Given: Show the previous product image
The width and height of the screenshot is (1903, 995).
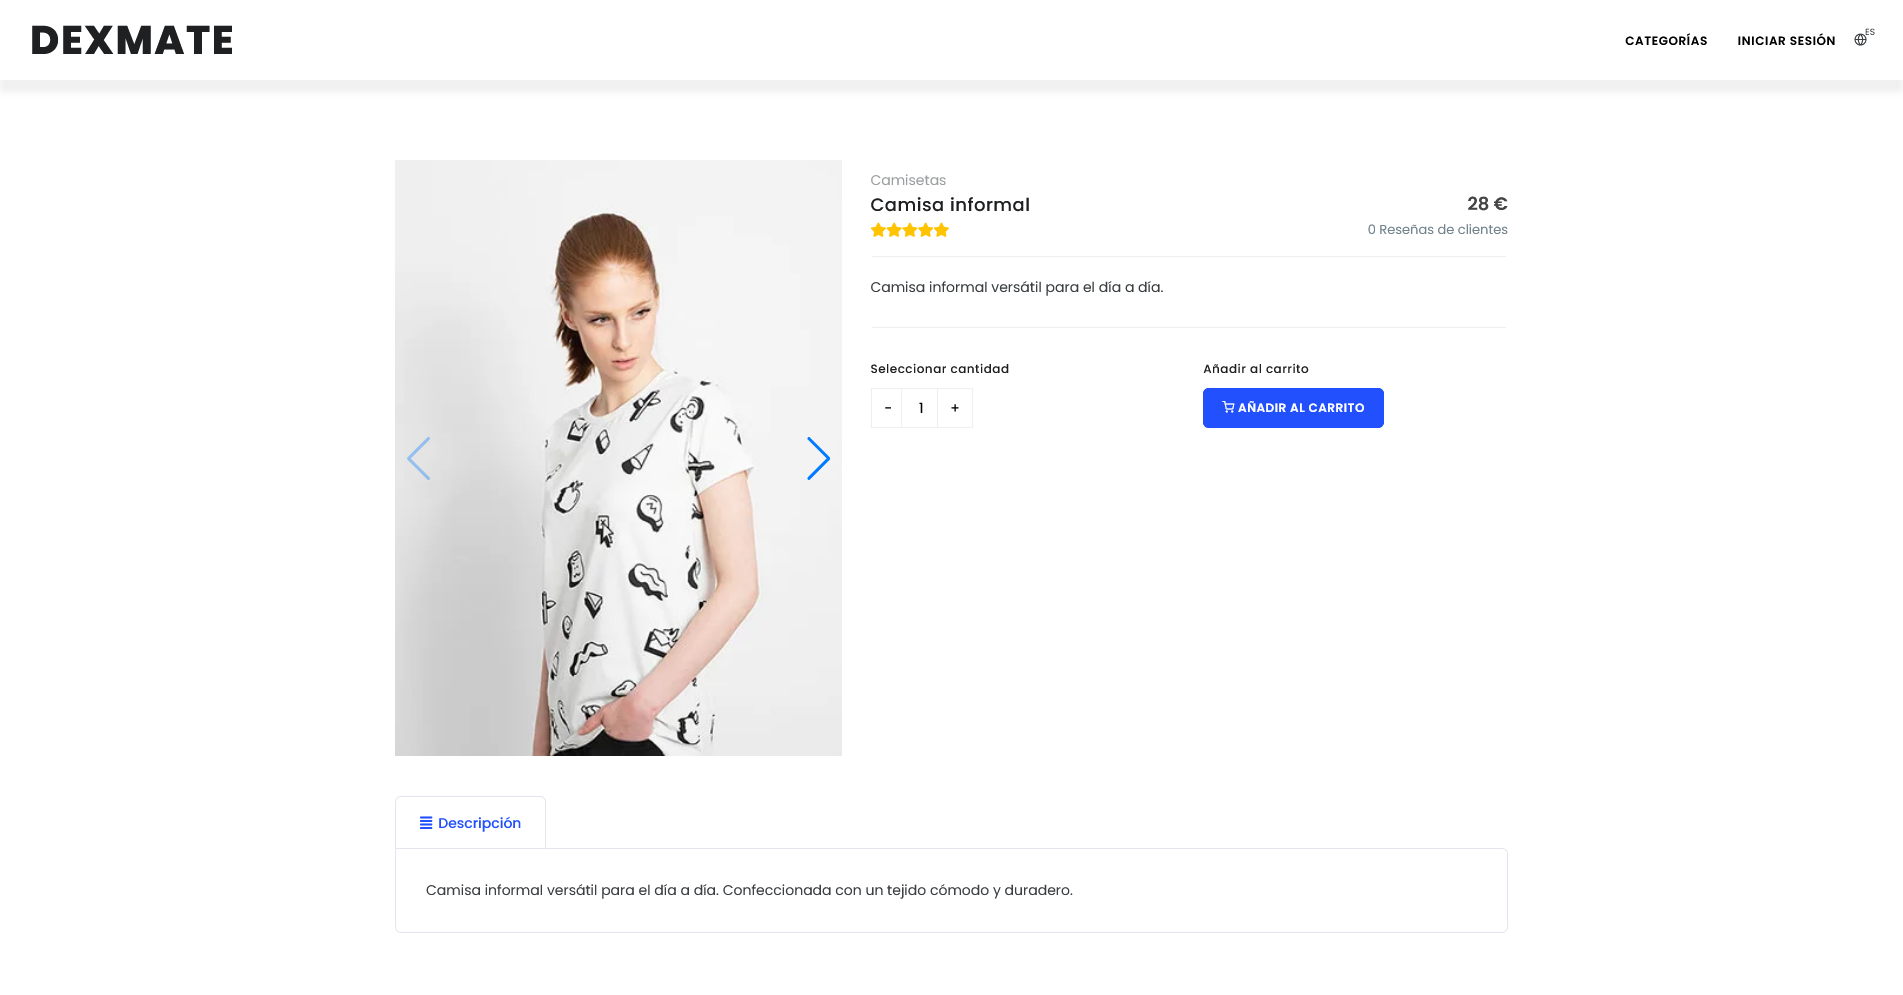Looking at the screenshot, I should point(419,459).
